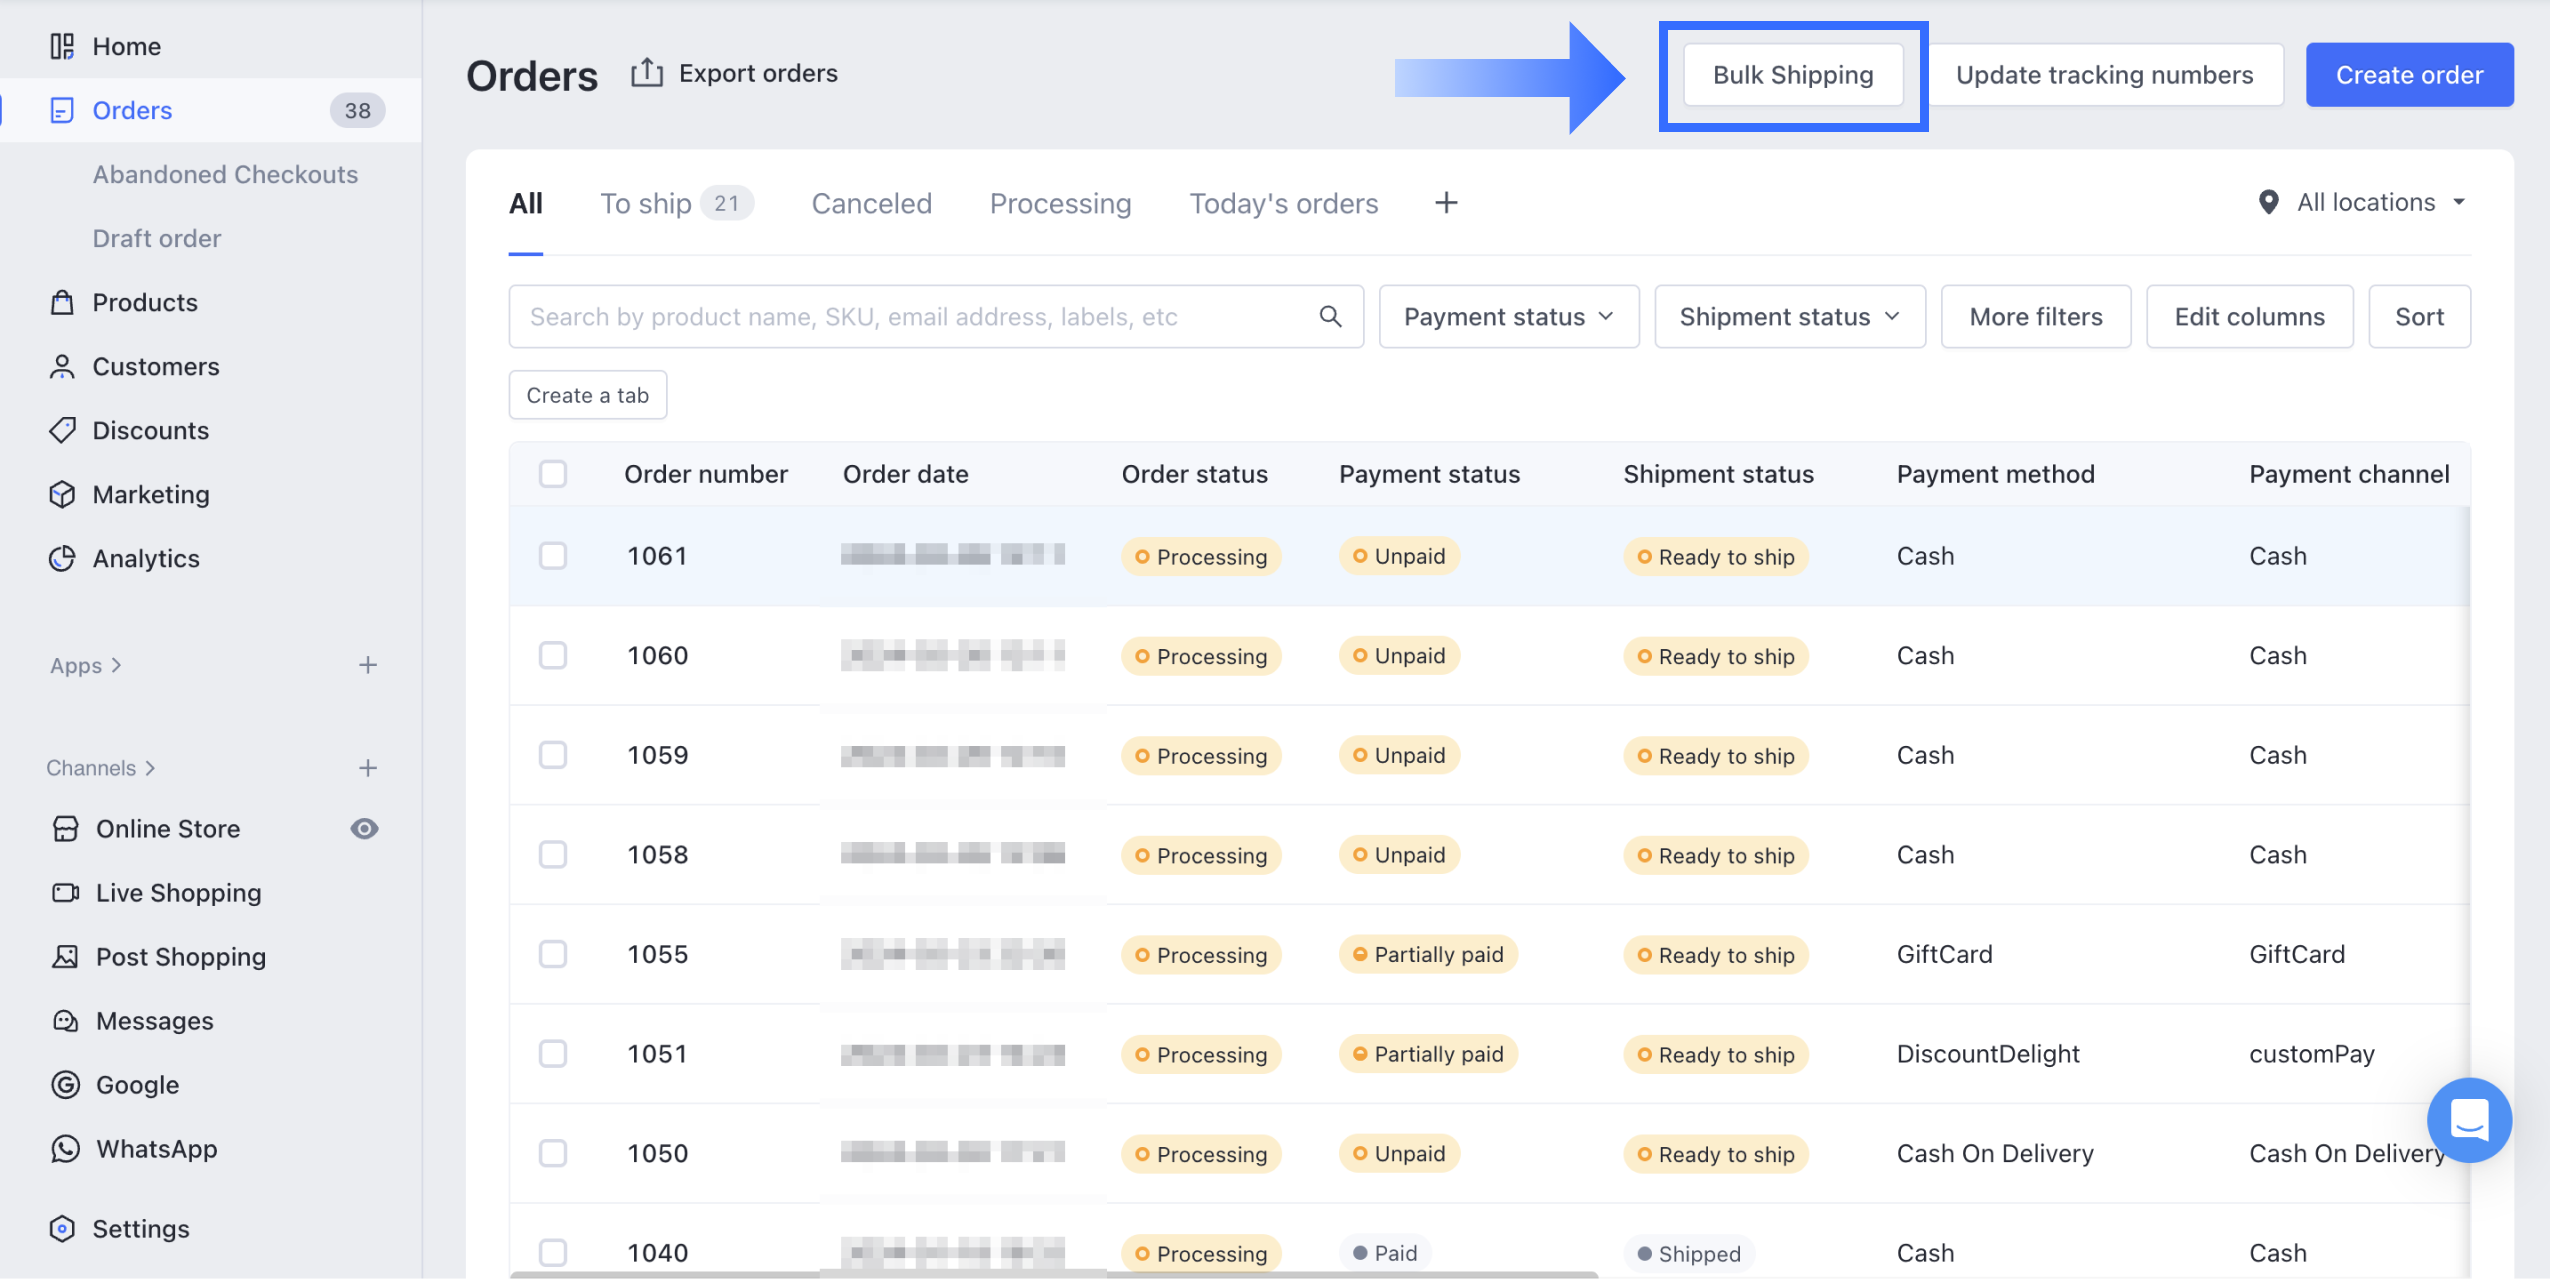Switch to the Canceled tab

(x=871, y=203)
